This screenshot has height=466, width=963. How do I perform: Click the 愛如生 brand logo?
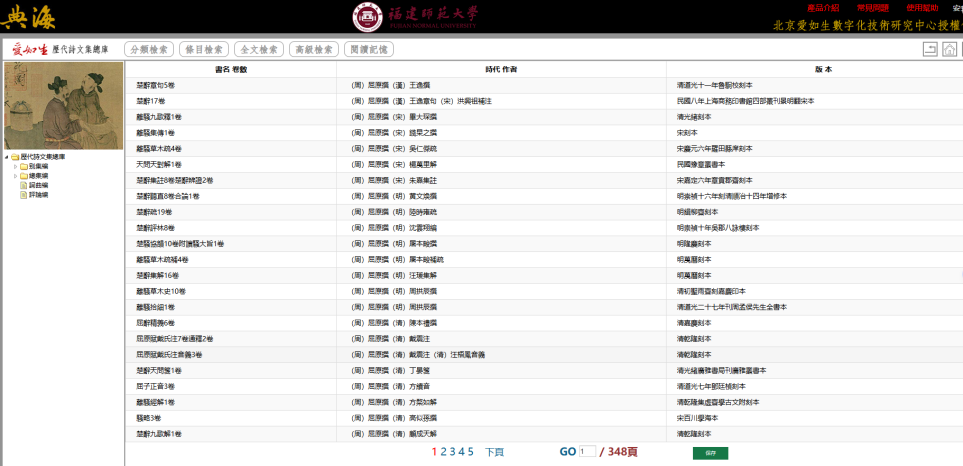(29, 49)
